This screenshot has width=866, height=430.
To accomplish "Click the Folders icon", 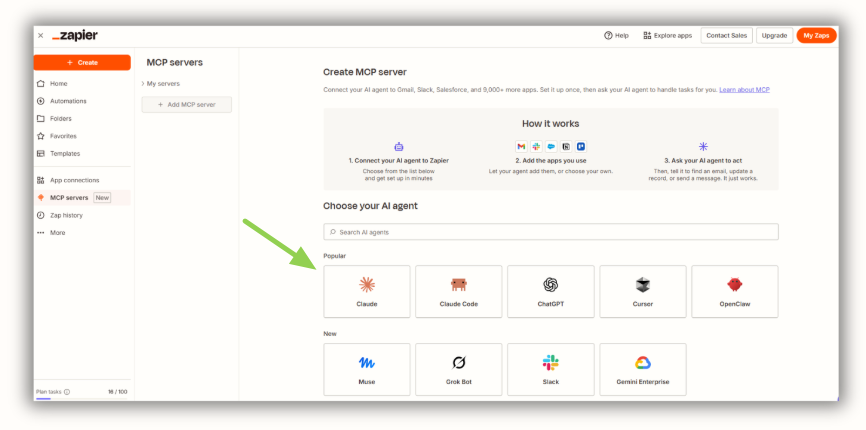I will (40, 119).
